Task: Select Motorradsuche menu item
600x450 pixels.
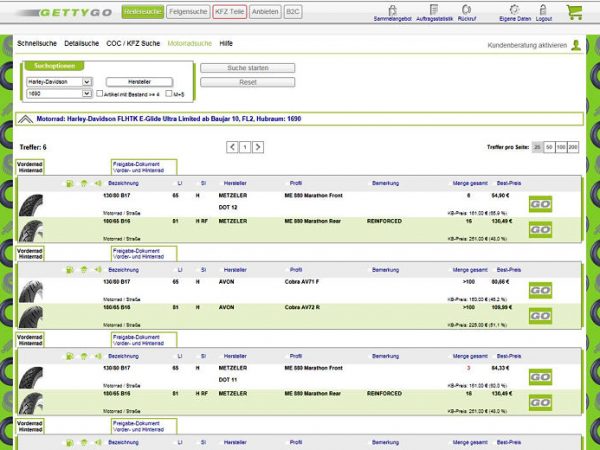Action: [x=190, y=44]
